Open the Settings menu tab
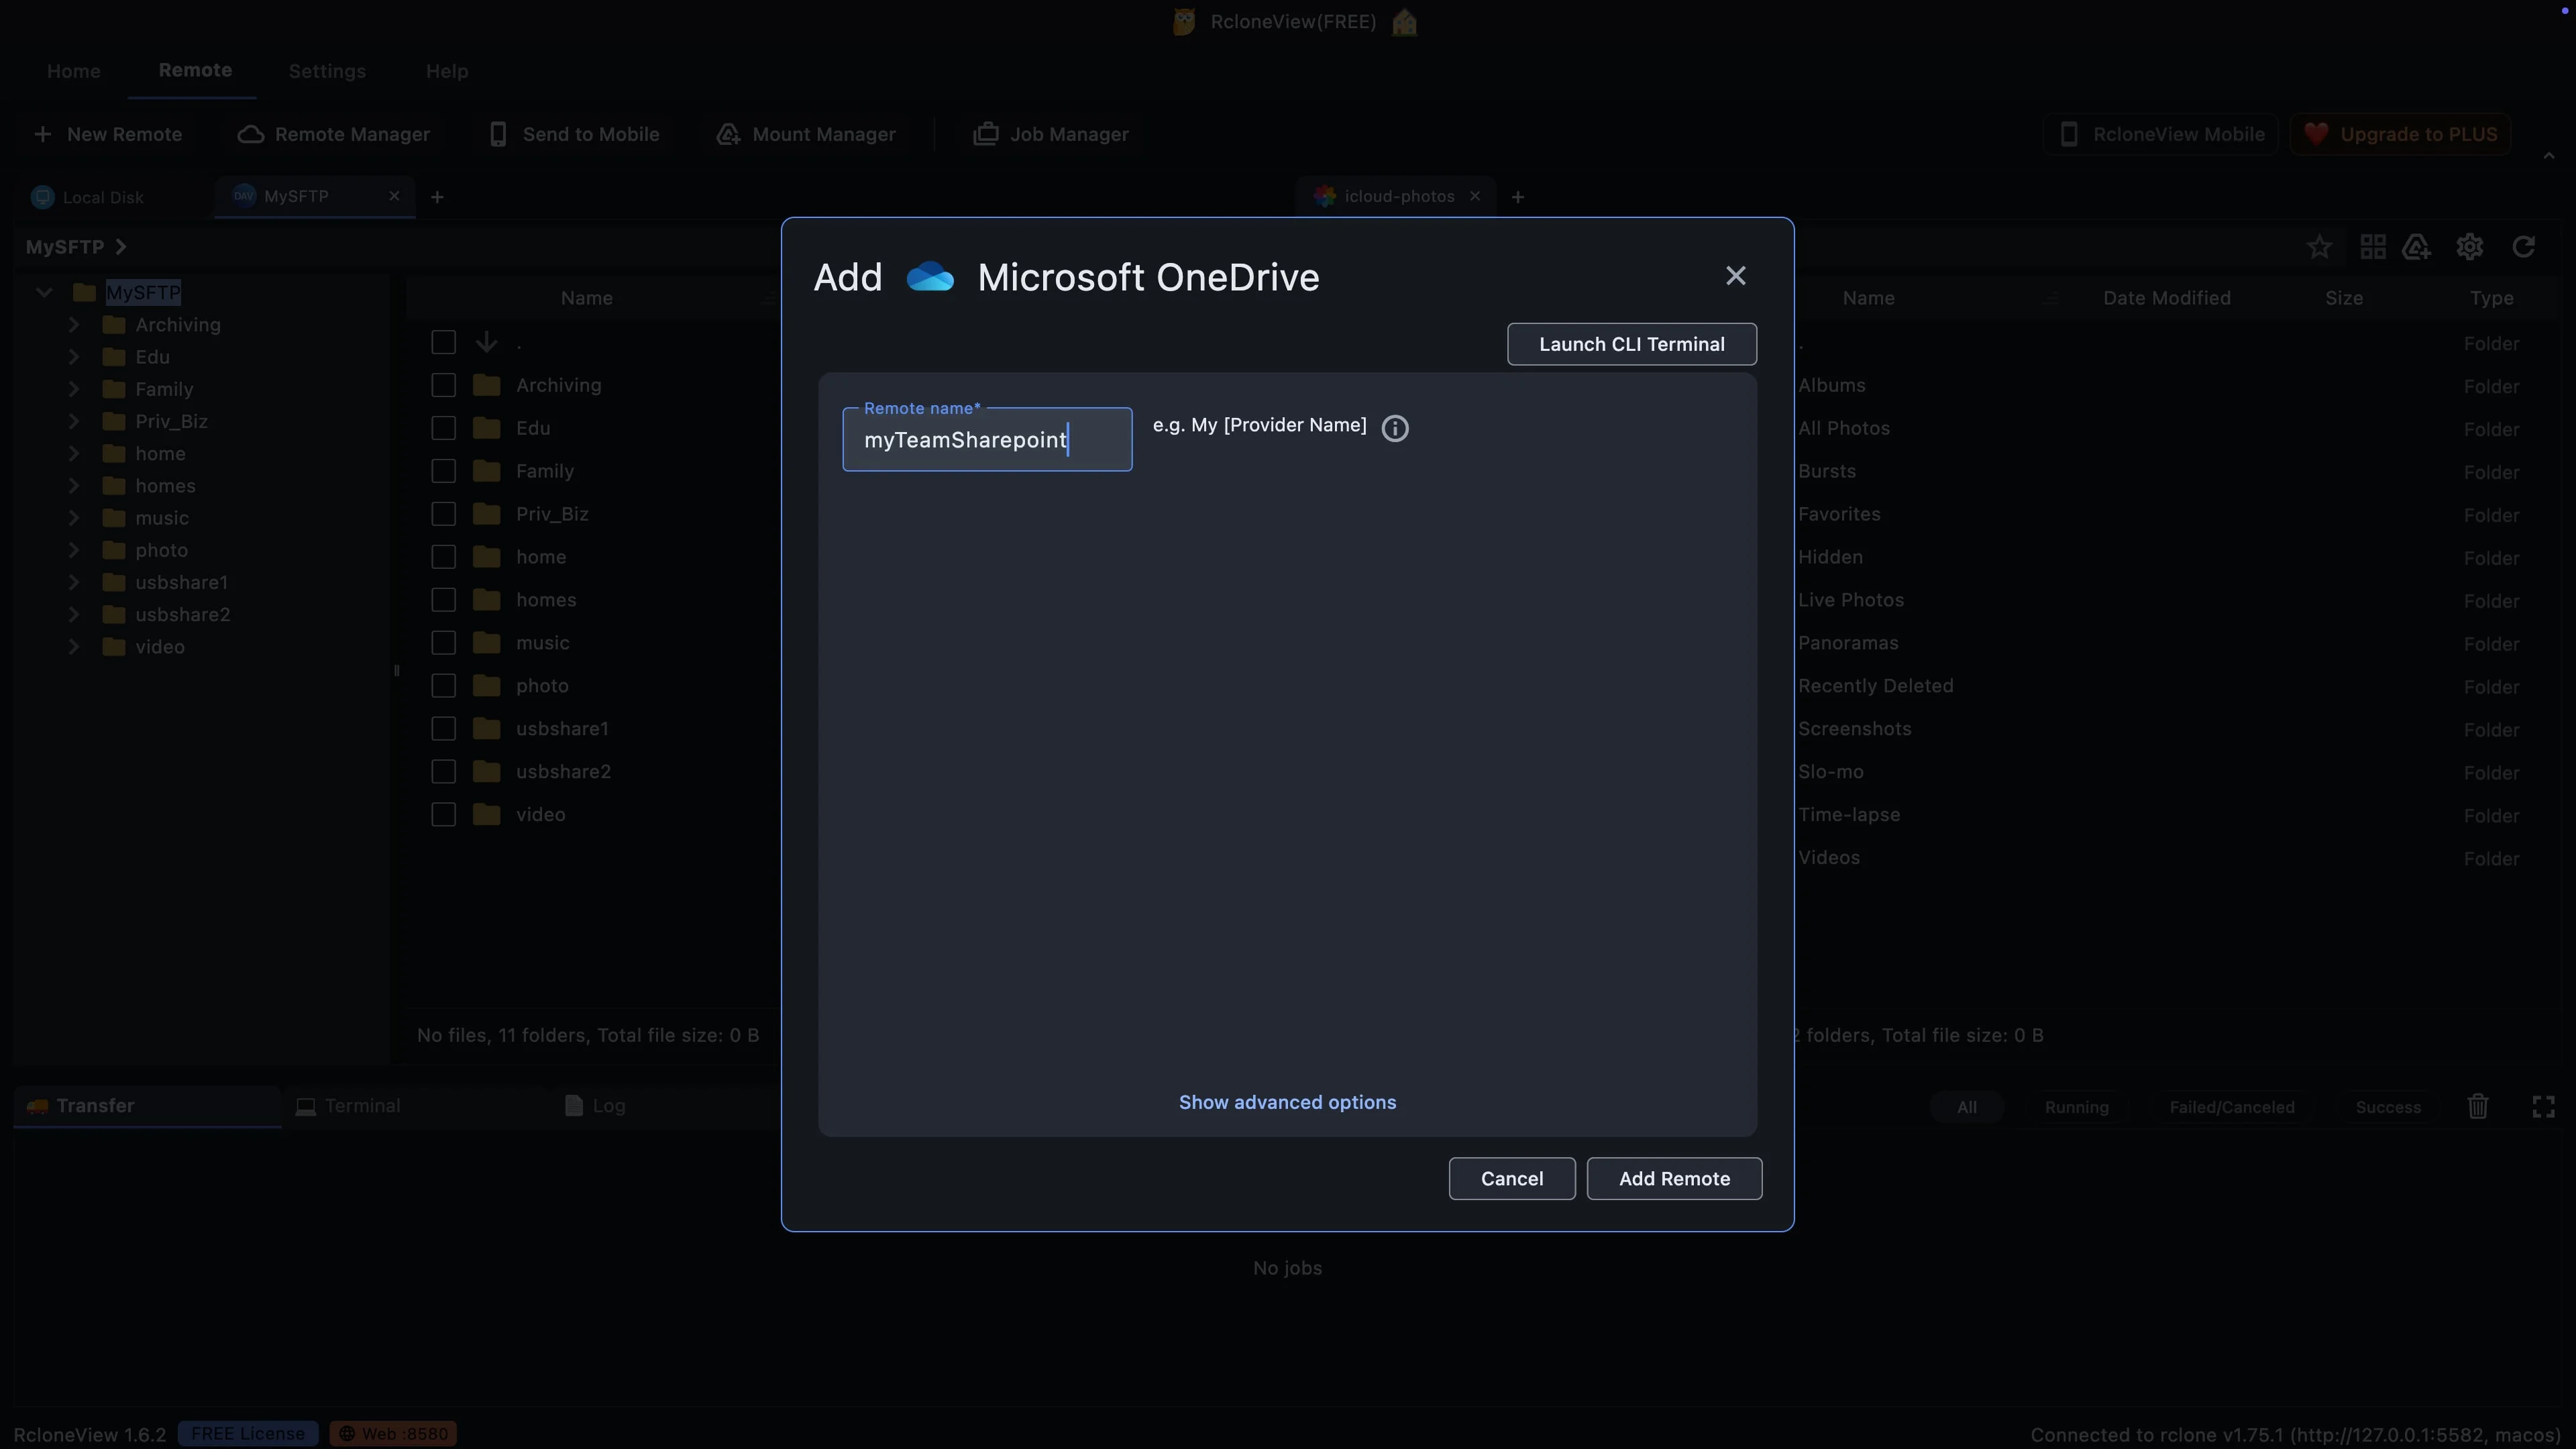The width and height of the screenshot is (2576, 1449). click(x=327, y=71)
